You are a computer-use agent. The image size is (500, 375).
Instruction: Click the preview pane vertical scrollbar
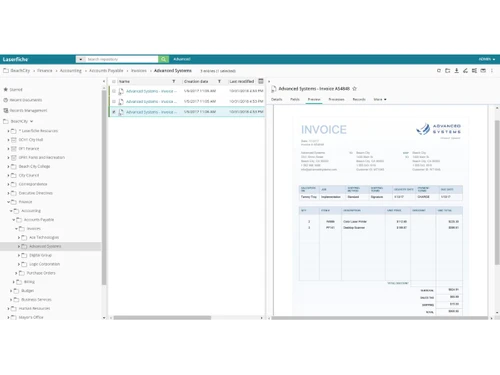(x=497, y=192)
